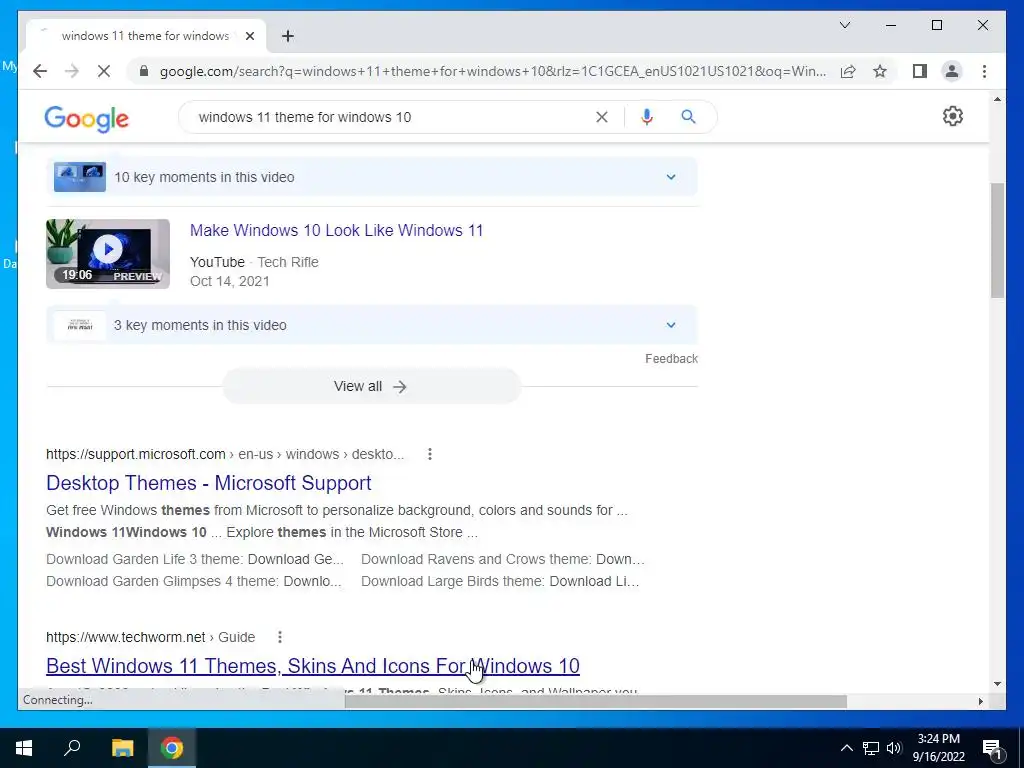Open network status tray icon
The image size is (1024, 768).
point(871,748)
